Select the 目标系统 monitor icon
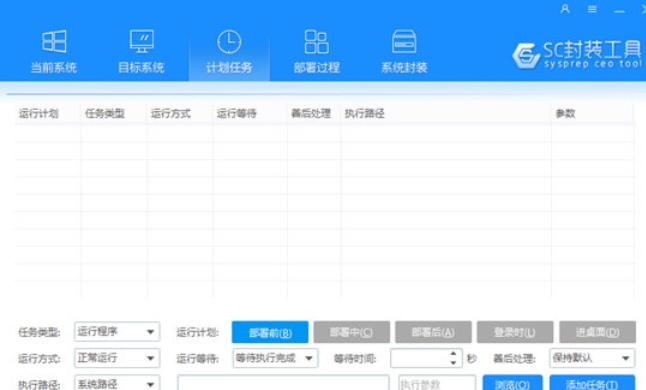 point(142,41)
